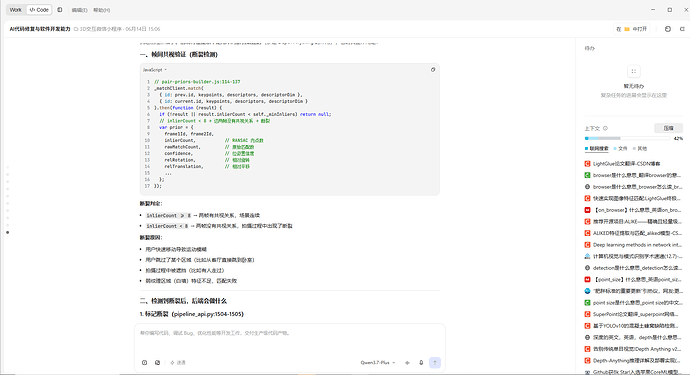Screen dimensions: 690x375
Task: Jump to last conversation outline dot
Action: (x=7, y=232)
